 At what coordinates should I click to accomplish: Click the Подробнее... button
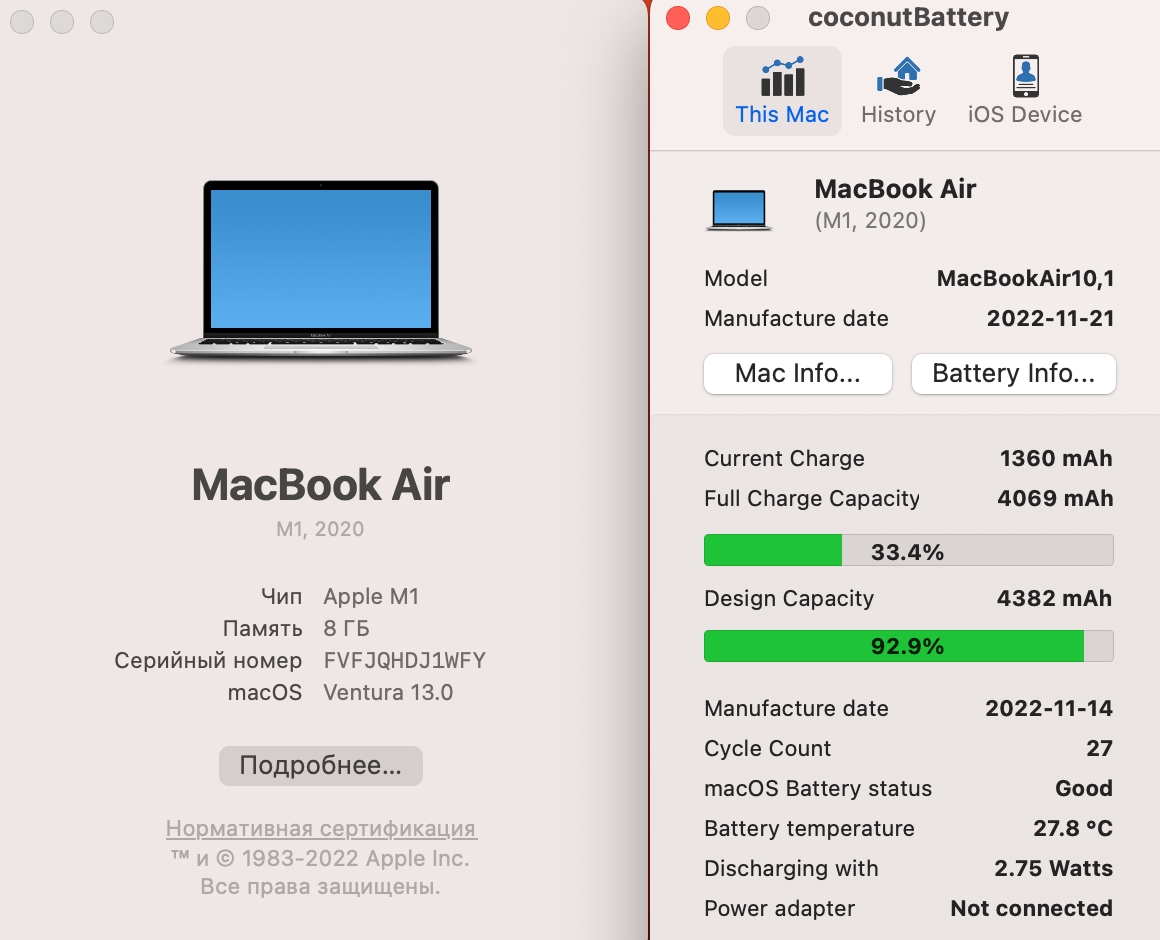pyautogui.click(x=320, y=765)
